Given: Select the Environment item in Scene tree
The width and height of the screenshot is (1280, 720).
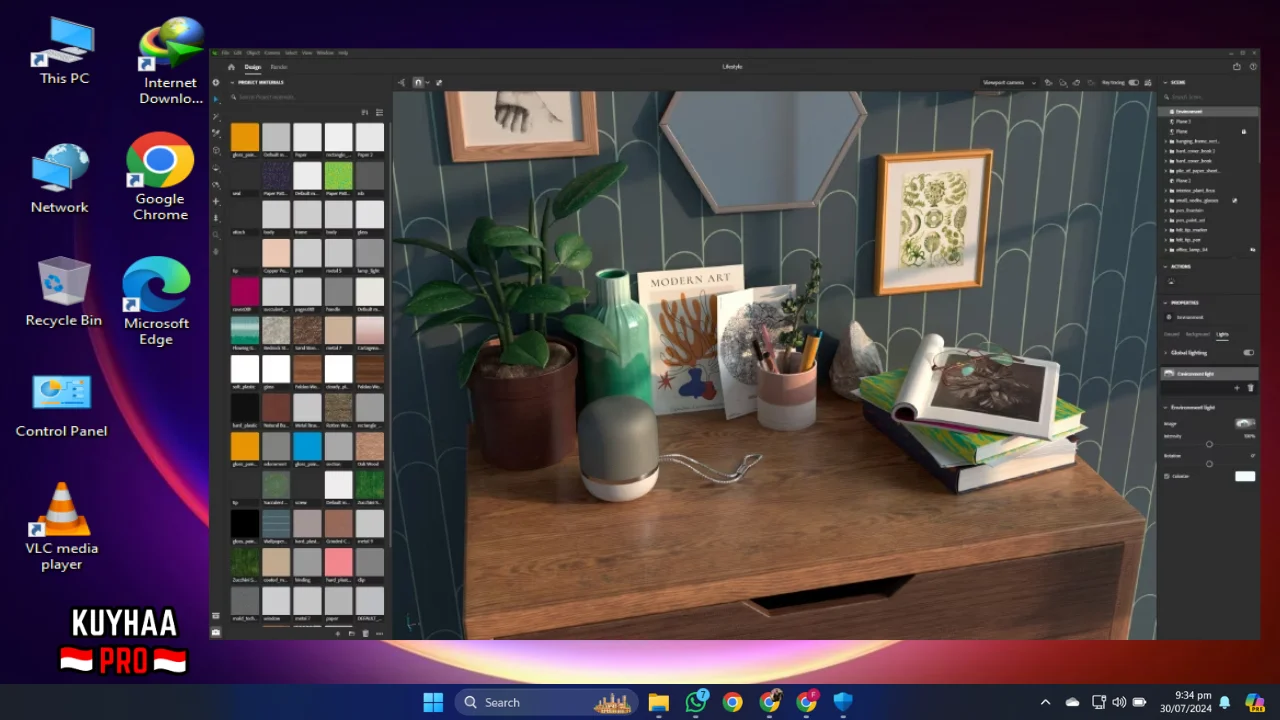Looking at the screenshot, I should 1208,111.
